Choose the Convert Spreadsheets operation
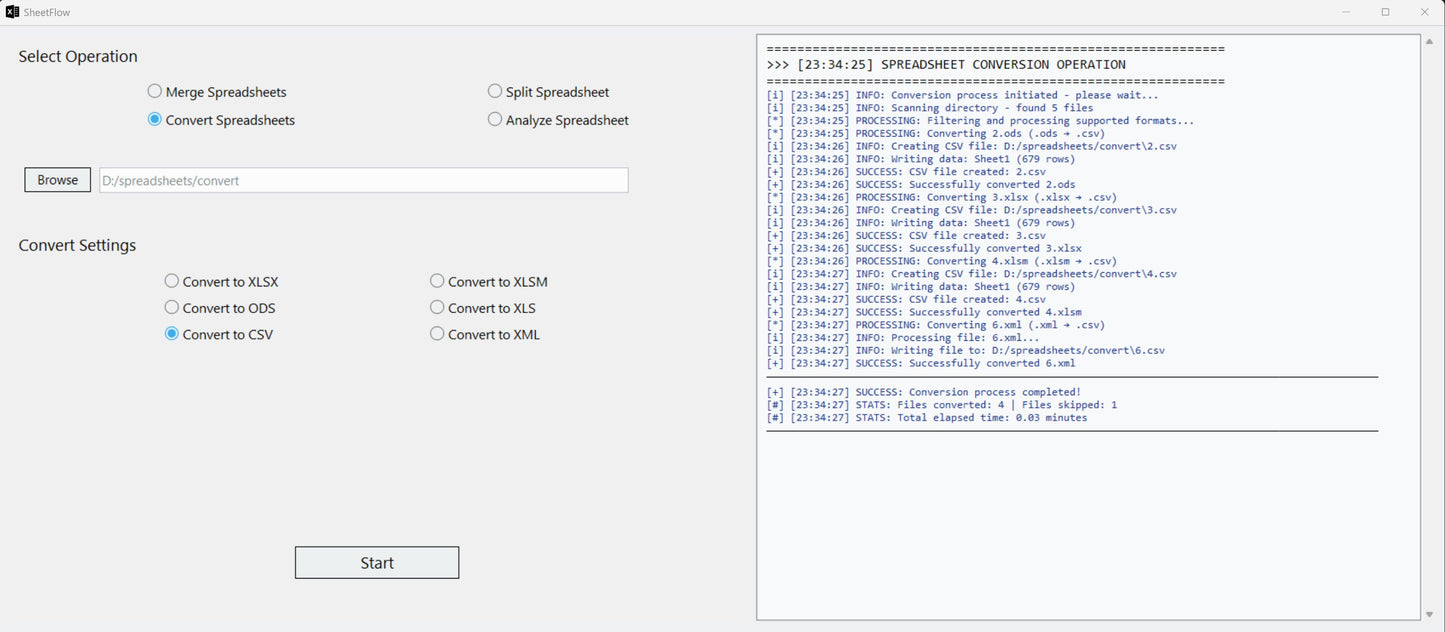 click(x=154, y=119)
